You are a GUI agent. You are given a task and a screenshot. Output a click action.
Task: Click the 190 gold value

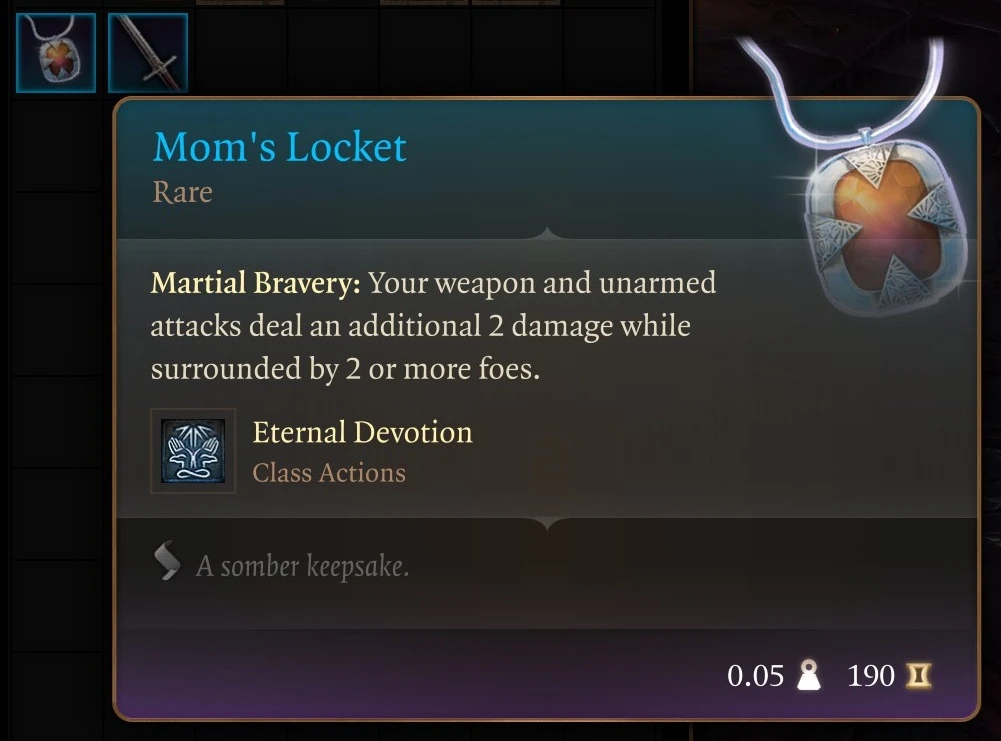[x=871, y=676]
